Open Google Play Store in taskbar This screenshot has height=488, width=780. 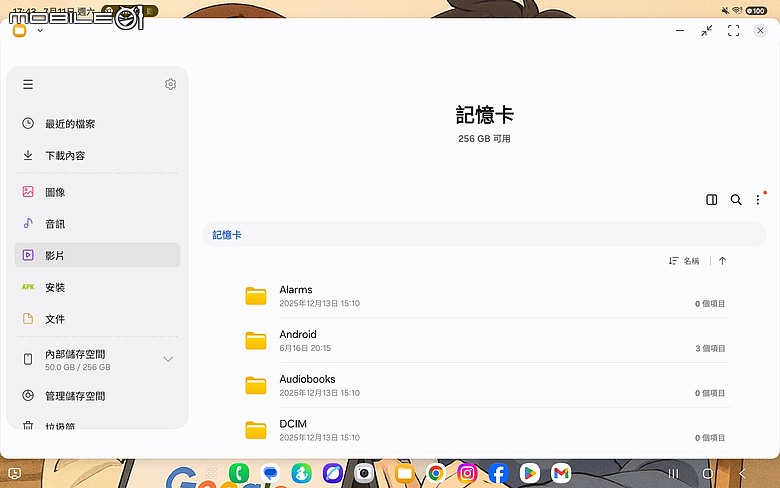530,473
